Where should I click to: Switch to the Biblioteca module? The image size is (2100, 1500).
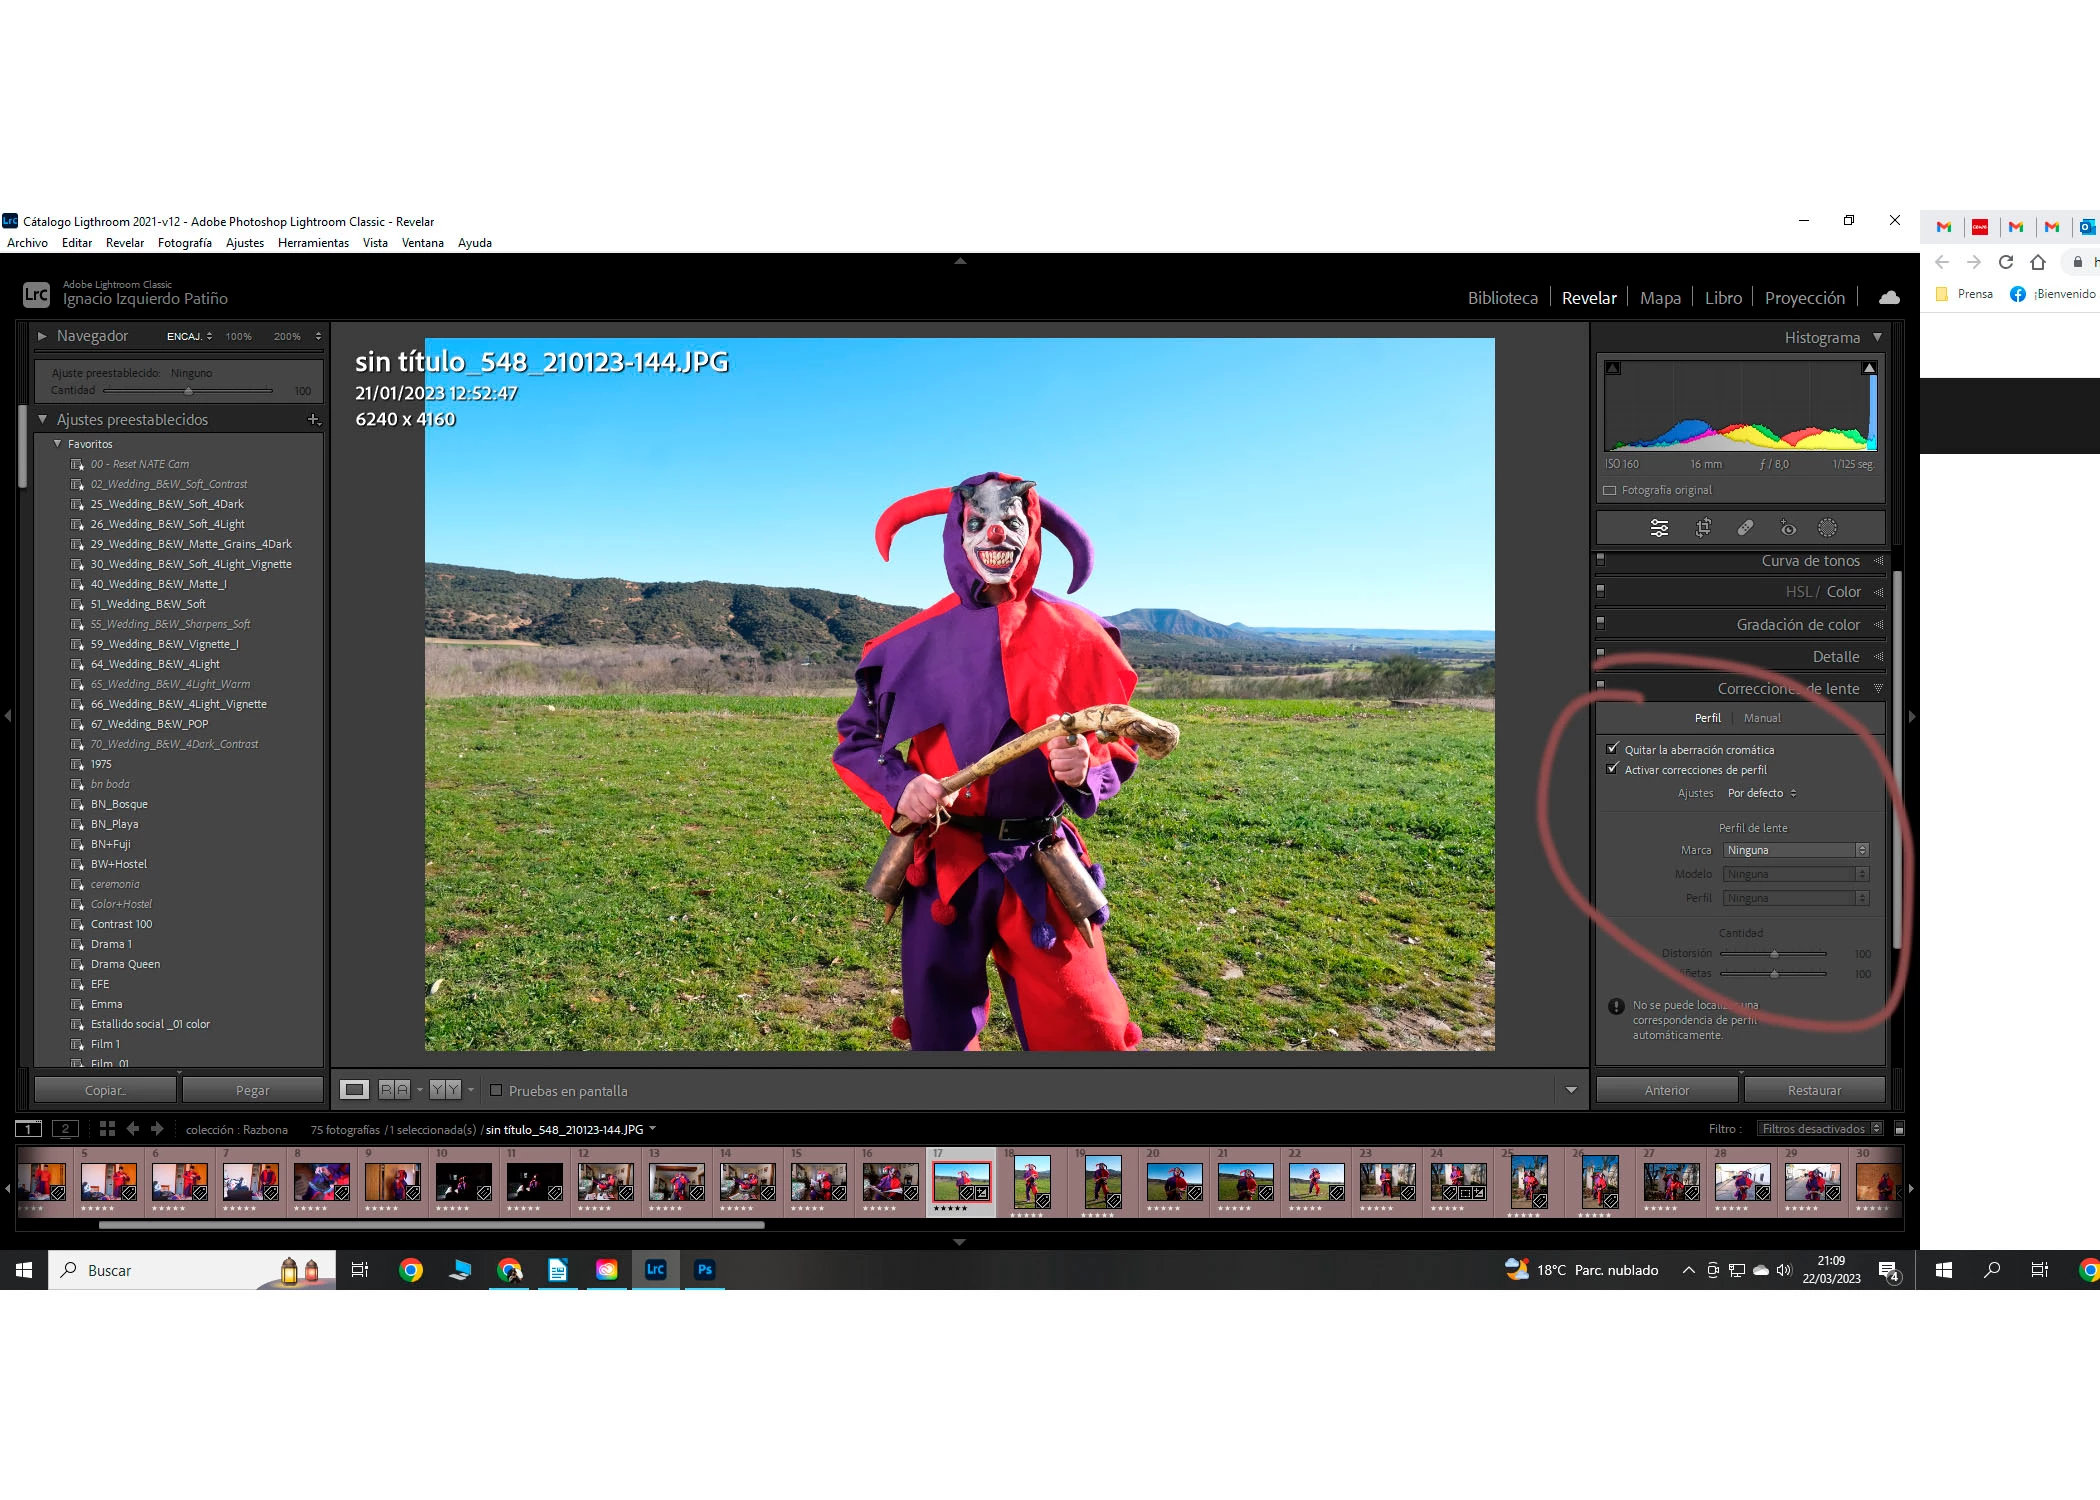pos(1502,298)
